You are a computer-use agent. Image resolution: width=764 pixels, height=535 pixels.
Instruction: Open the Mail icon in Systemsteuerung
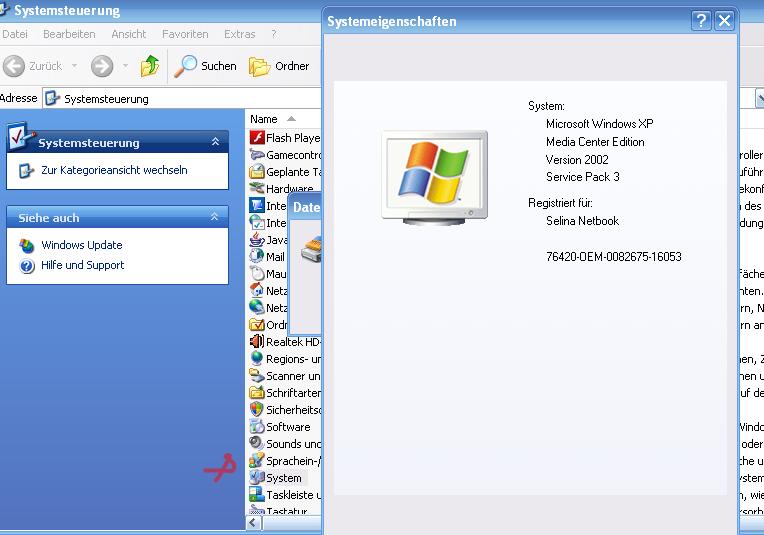(x=257, y=257)
